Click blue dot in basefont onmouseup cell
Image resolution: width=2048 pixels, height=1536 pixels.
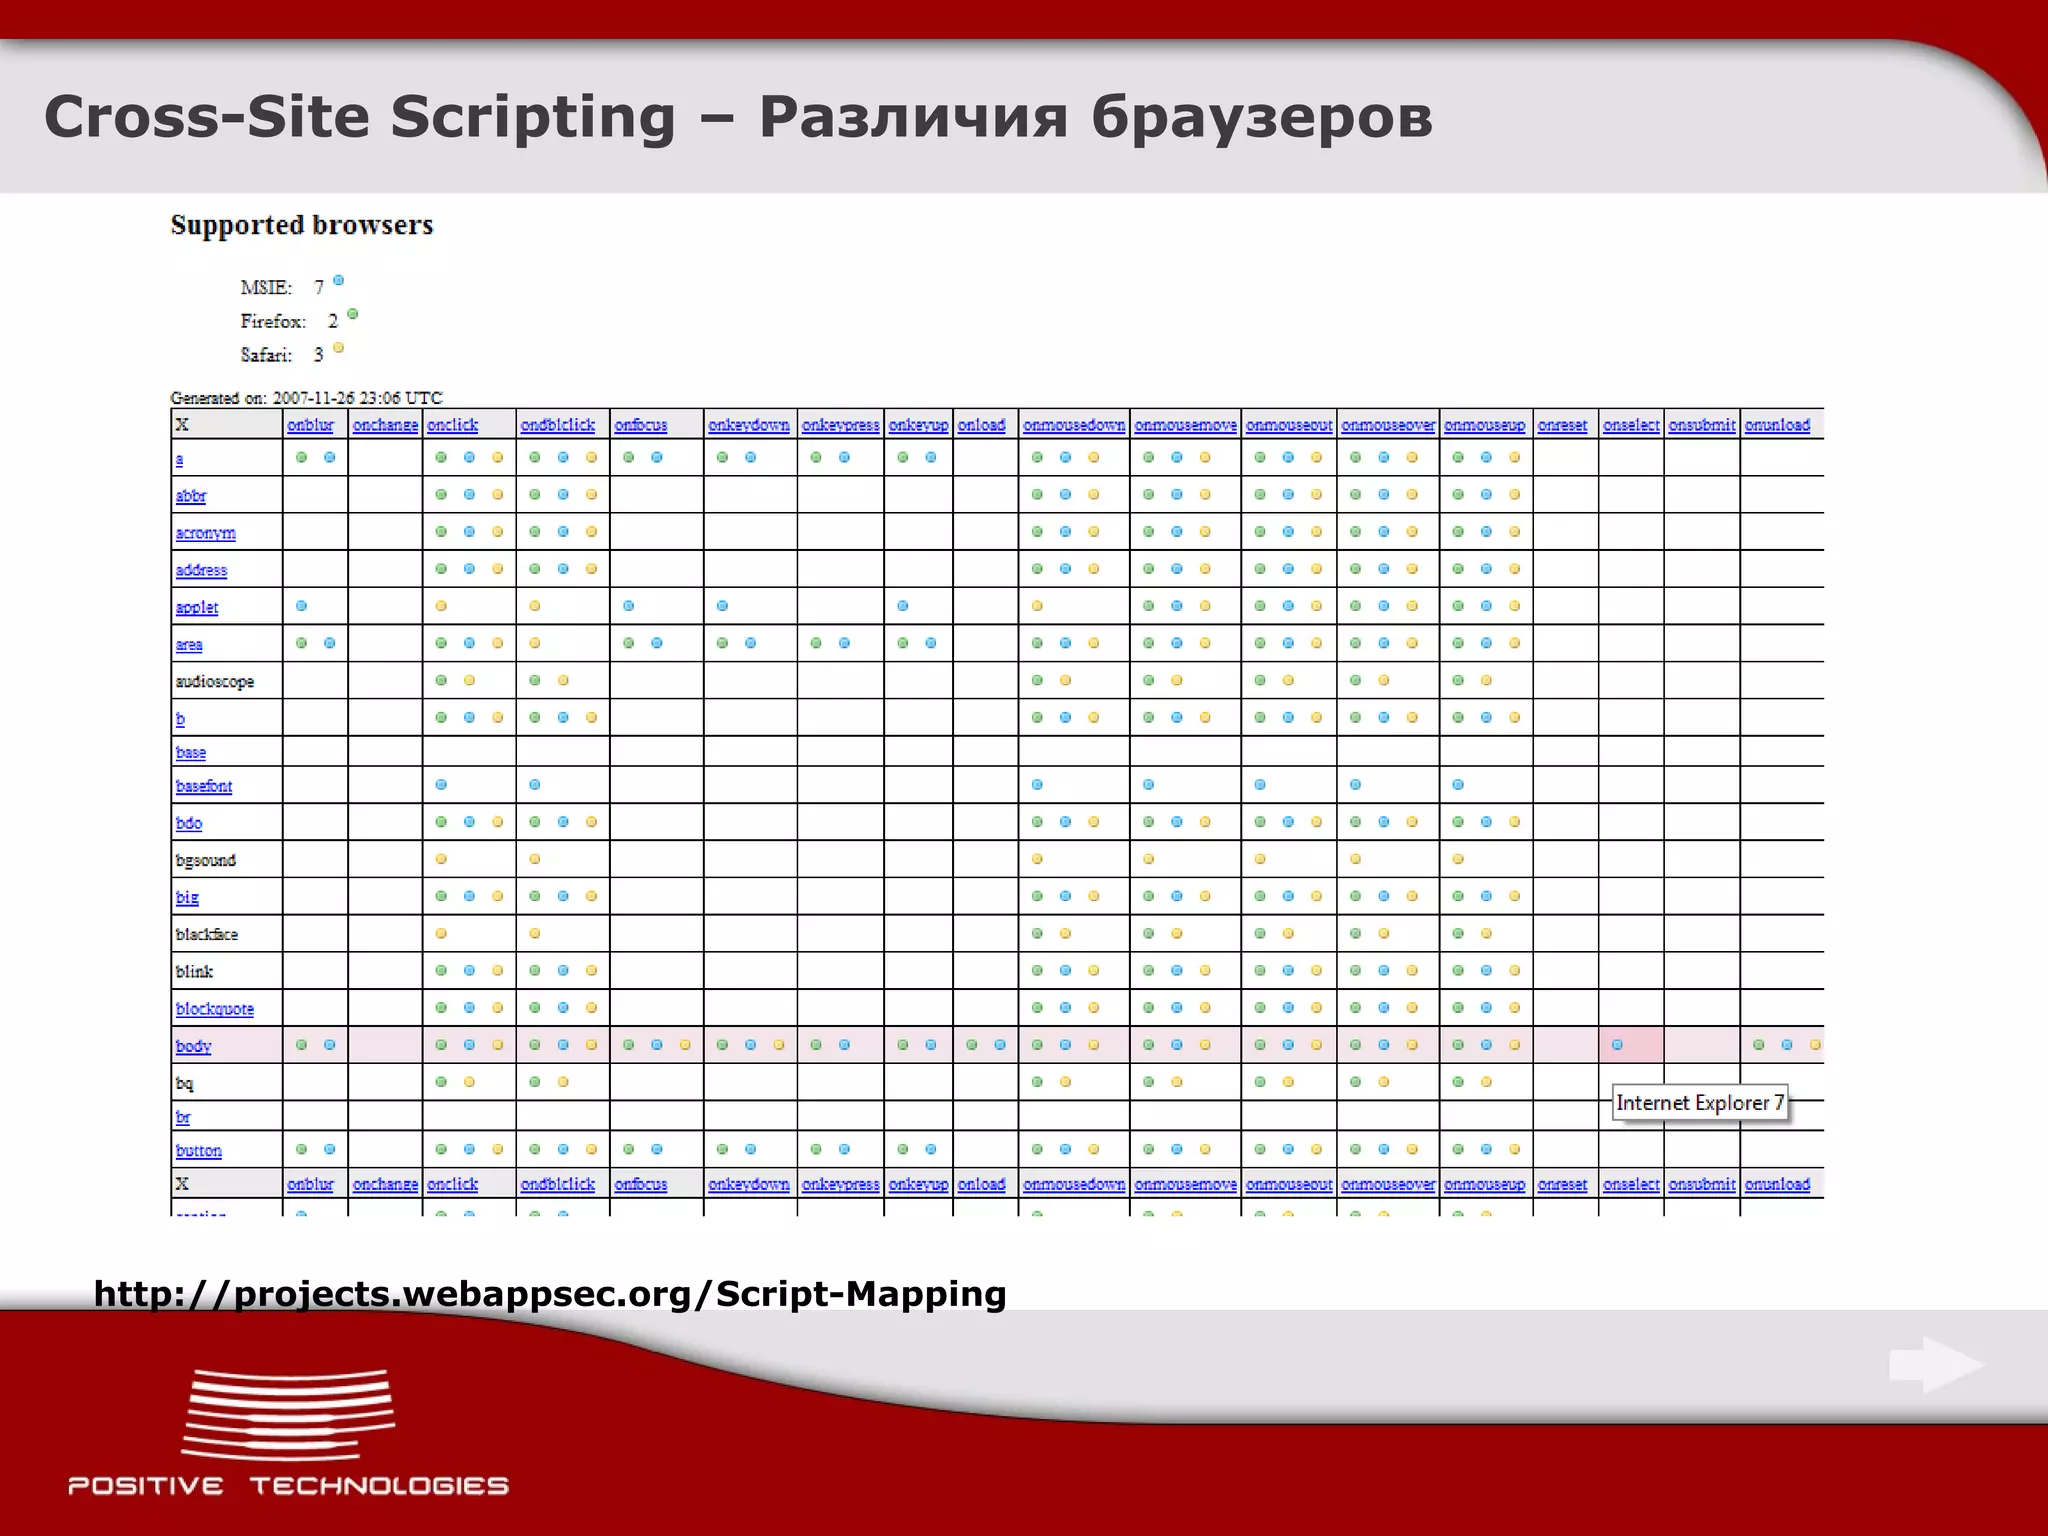(x=1458, y=785)
